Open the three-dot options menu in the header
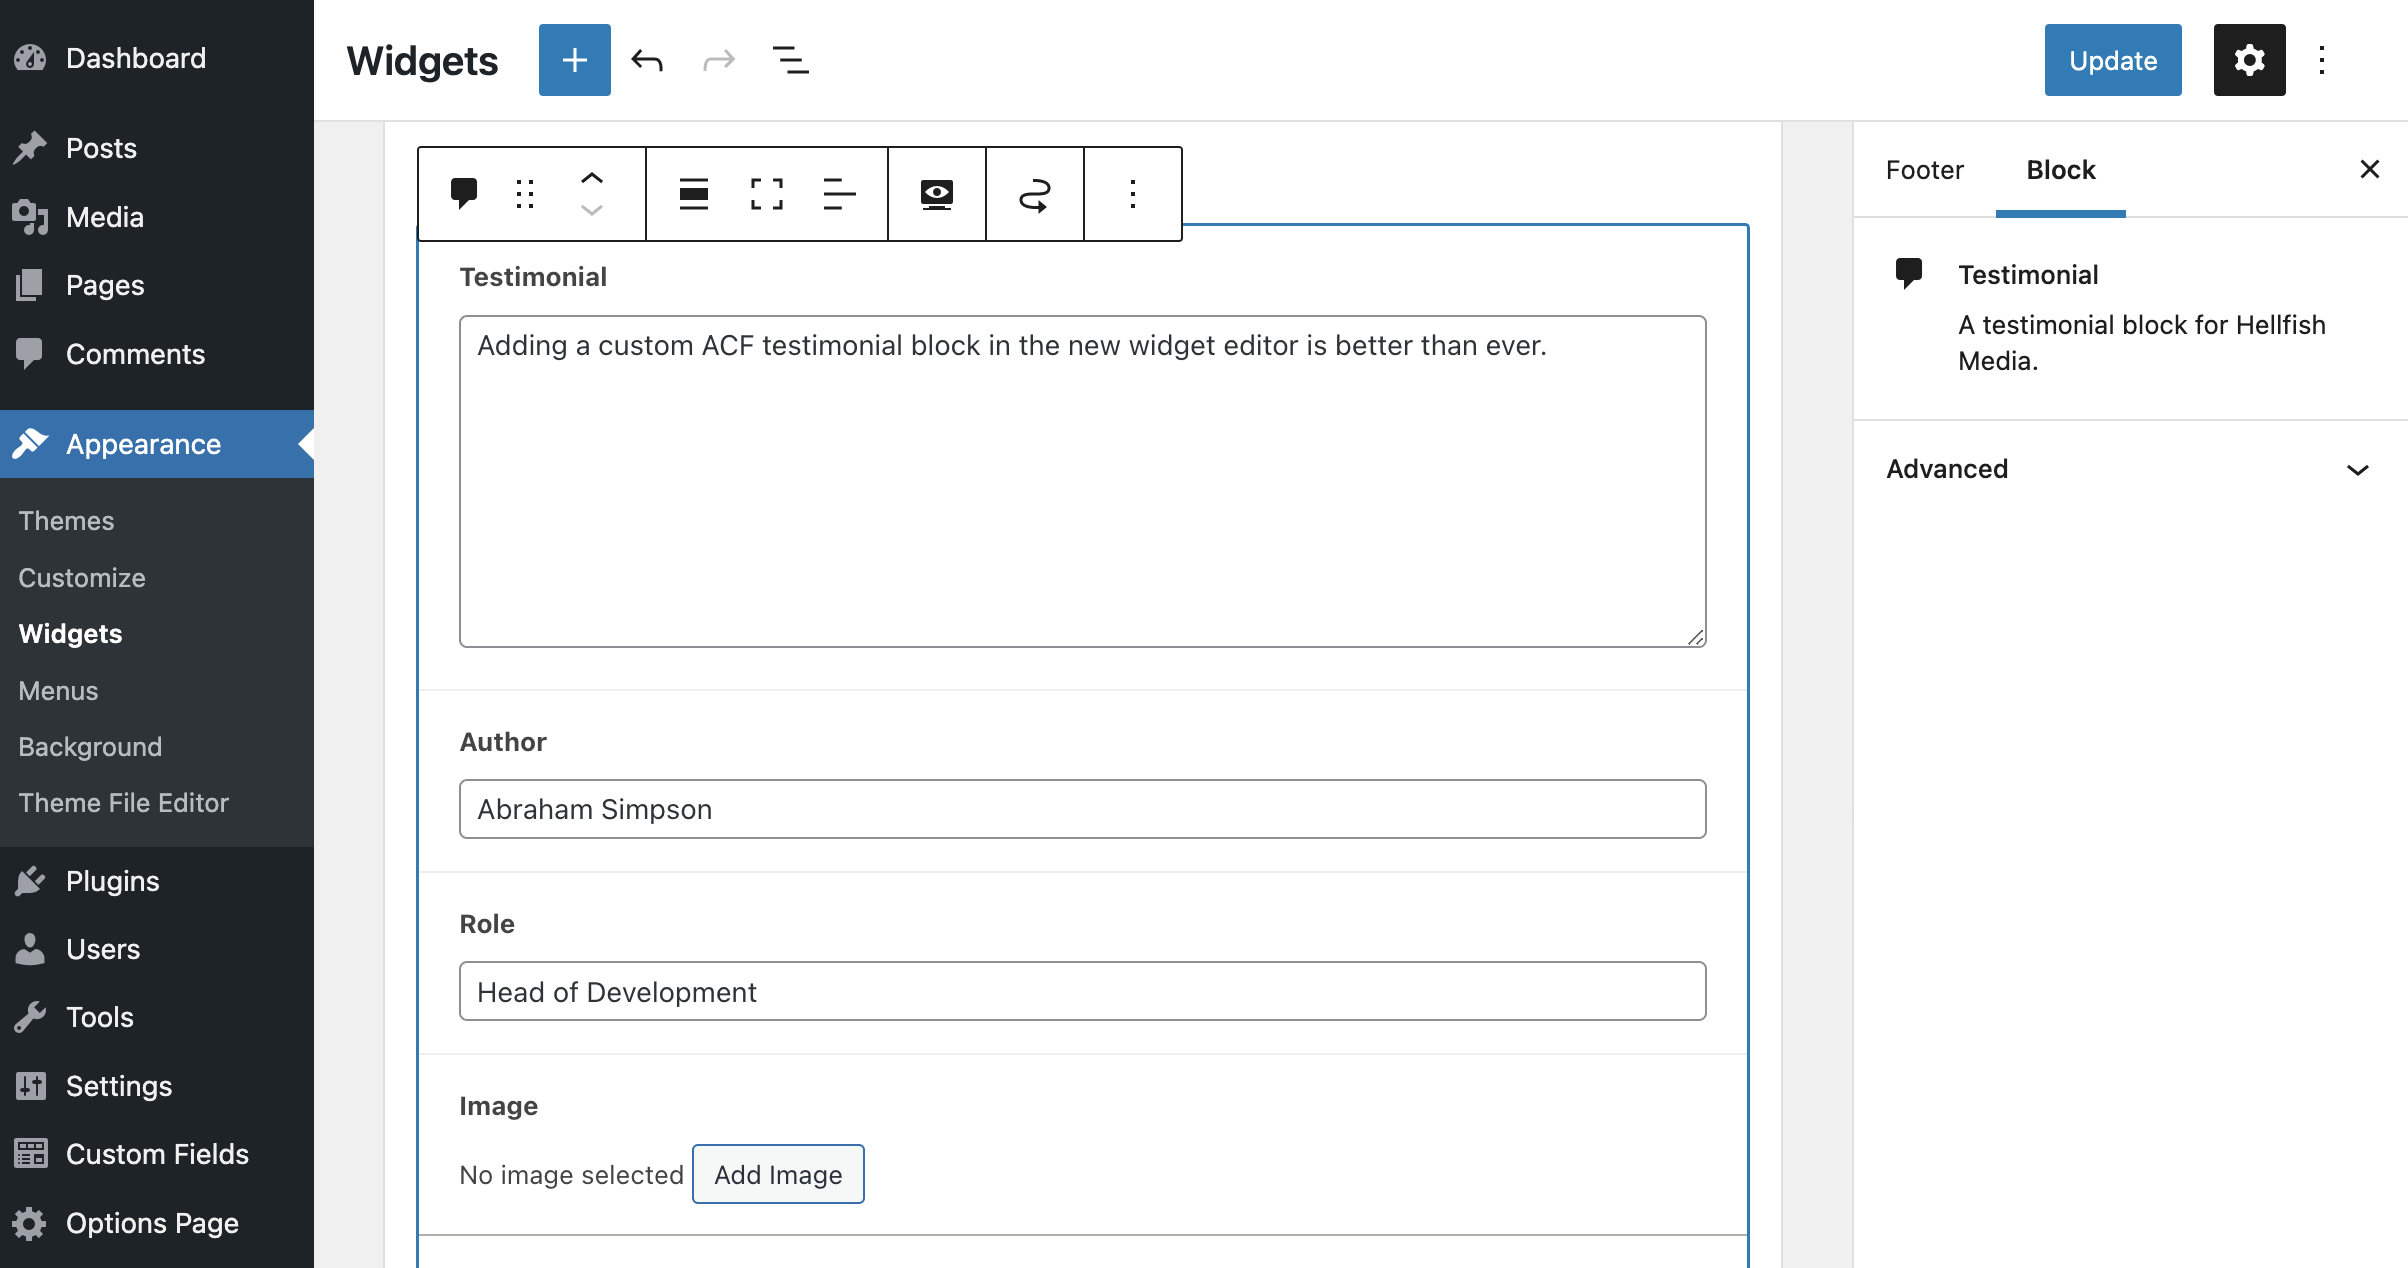 2322,60
